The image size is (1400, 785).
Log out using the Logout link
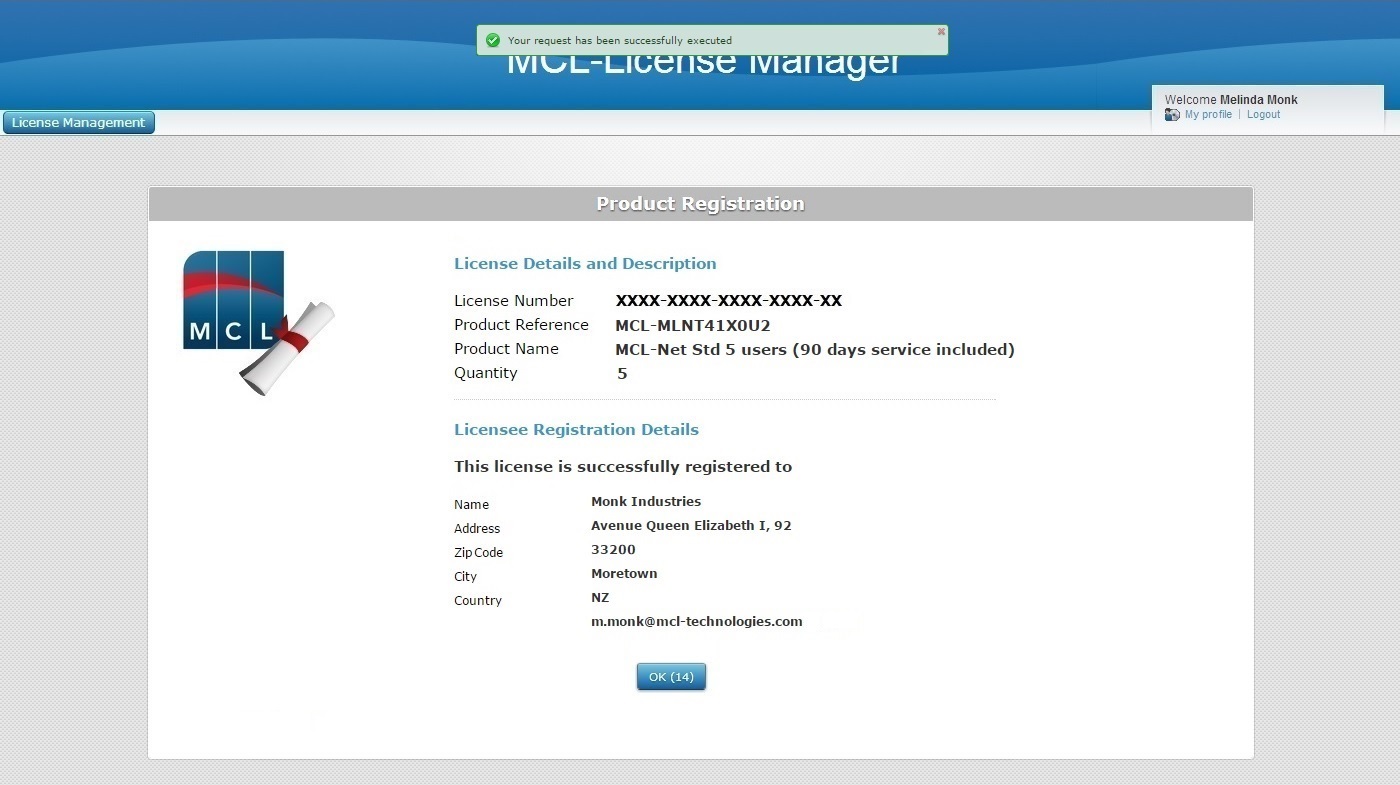coord(1263,115)
